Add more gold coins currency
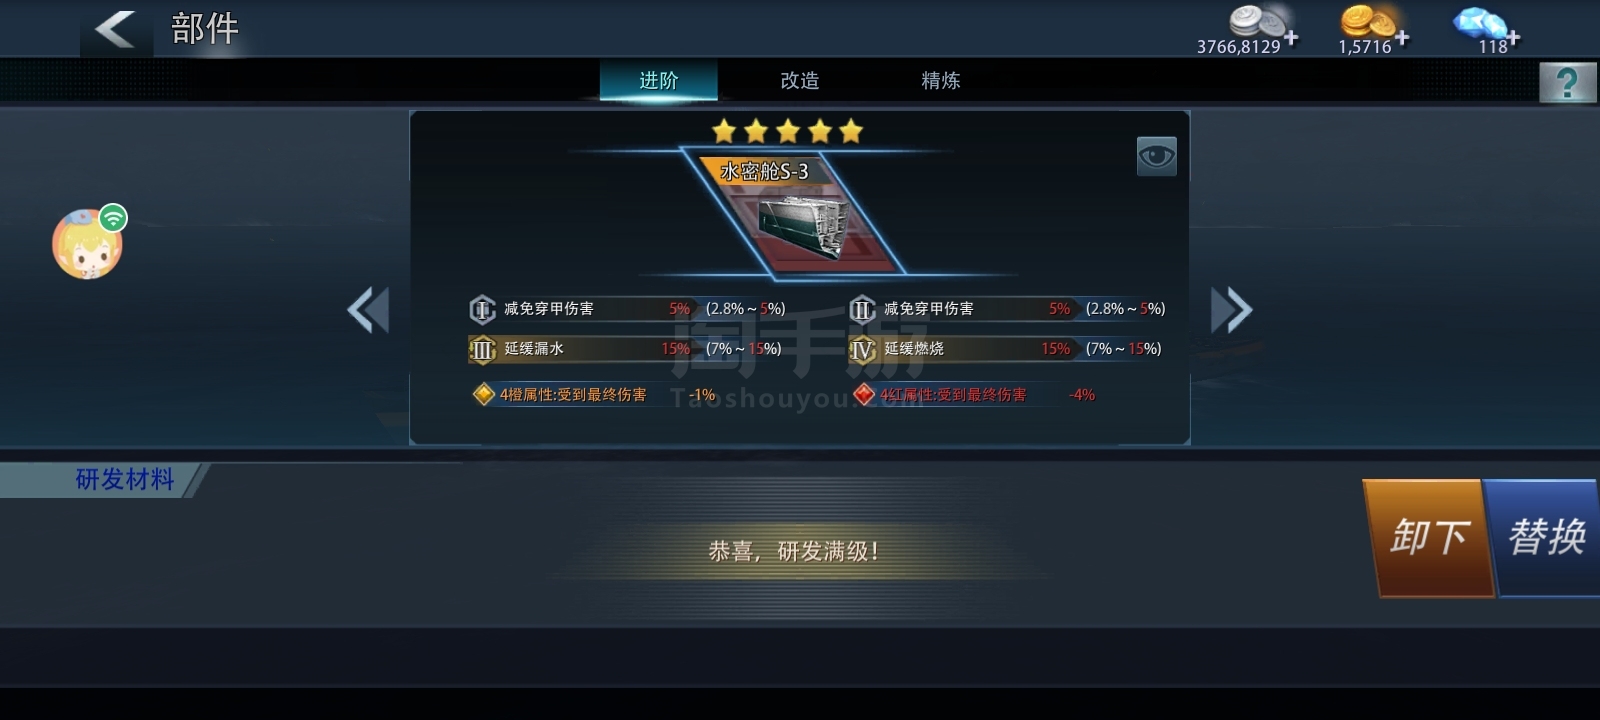This screenshot has width=1600, height=720. (x=1402, y=38)
